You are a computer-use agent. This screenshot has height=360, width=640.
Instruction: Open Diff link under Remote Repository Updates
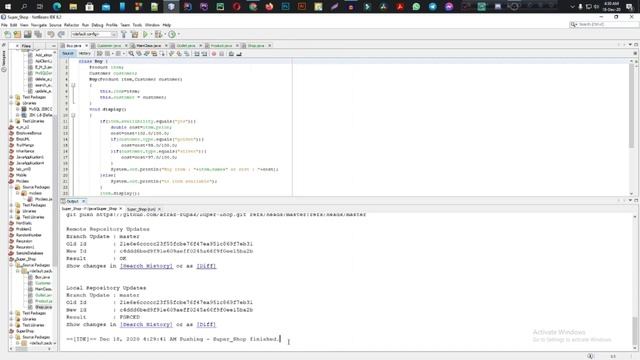click(x=206, y=266)
